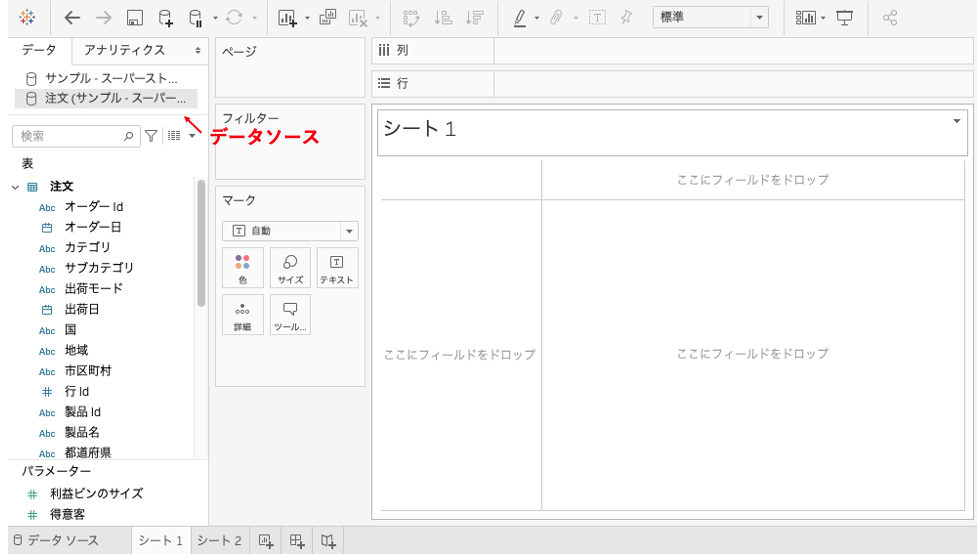Click the Group members paperclip icon
The height and width of the screenshot is (554, 980).
556,18
